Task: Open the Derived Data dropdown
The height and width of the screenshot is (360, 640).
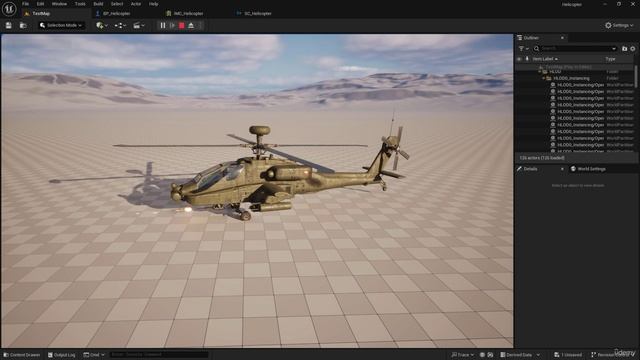Action: point(520,355)
